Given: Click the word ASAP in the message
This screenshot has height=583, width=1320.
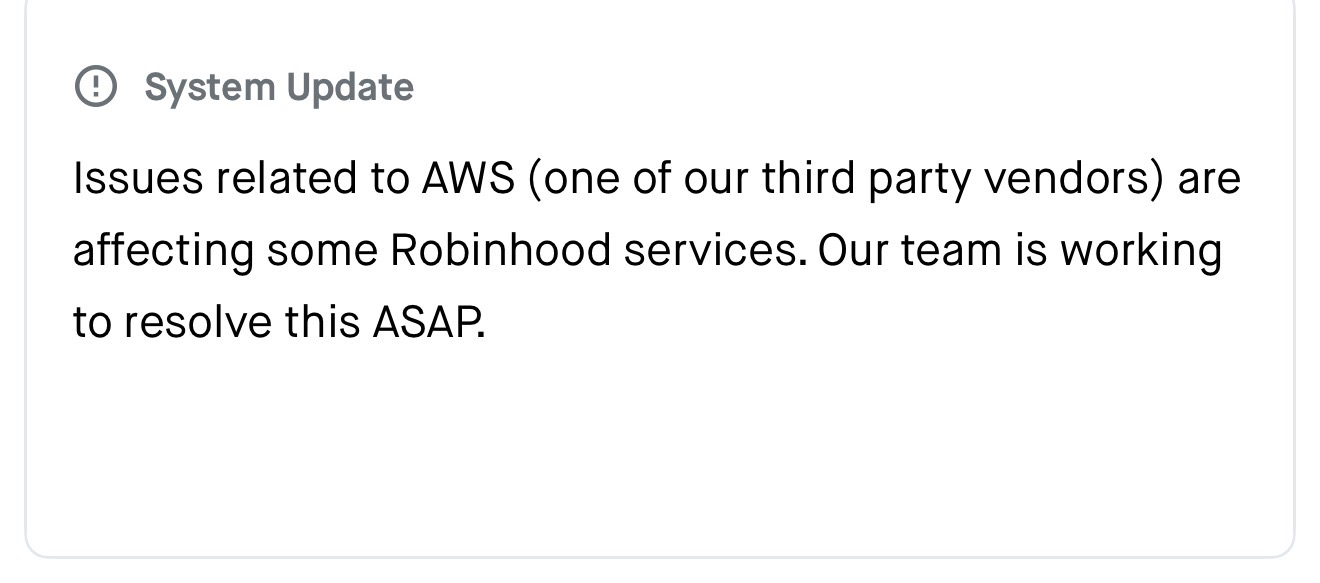Looking at the screenshot, I should pos(428,322).
